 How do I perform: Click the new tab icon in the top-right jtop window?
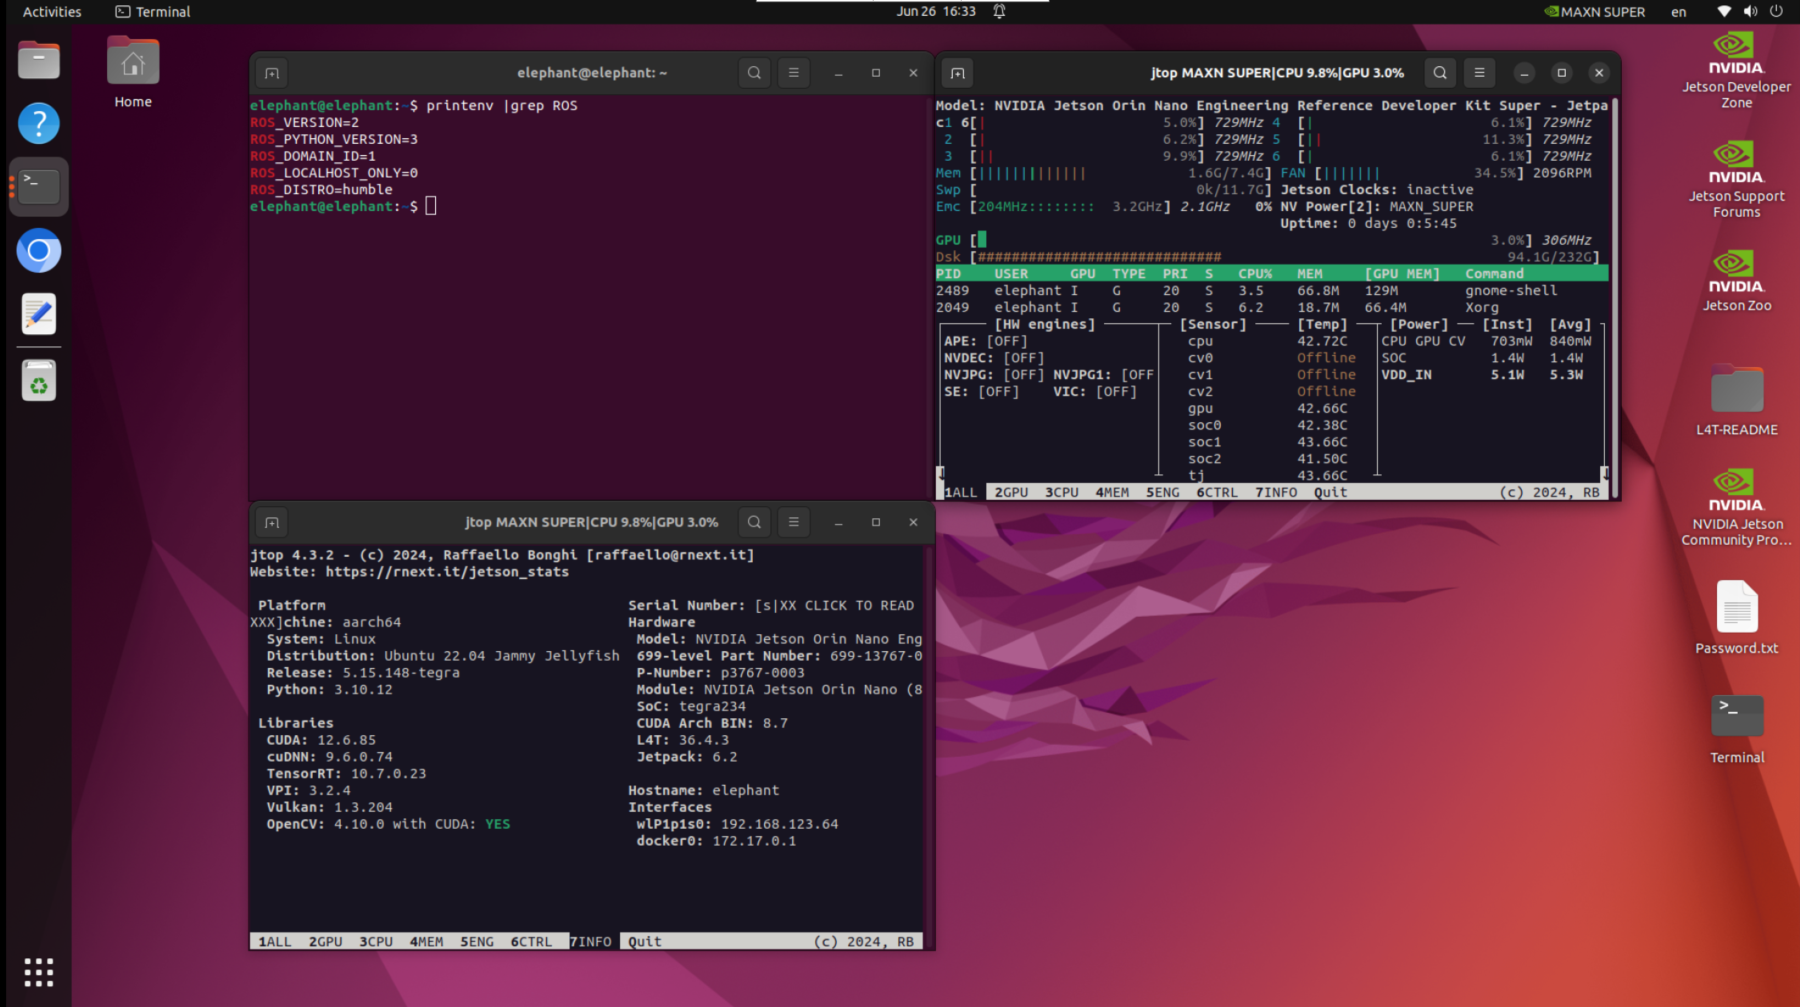point(957,73)
